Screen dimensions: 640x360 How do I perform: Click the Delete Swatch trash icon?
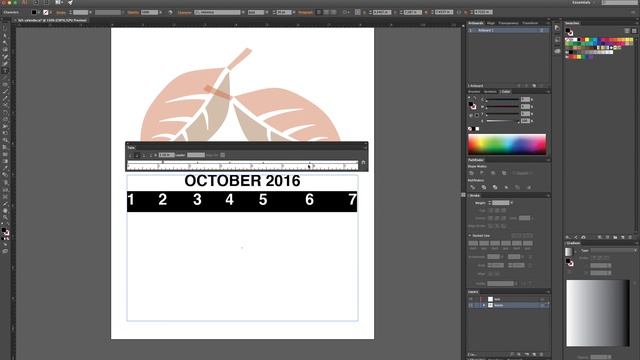[630, 237]
